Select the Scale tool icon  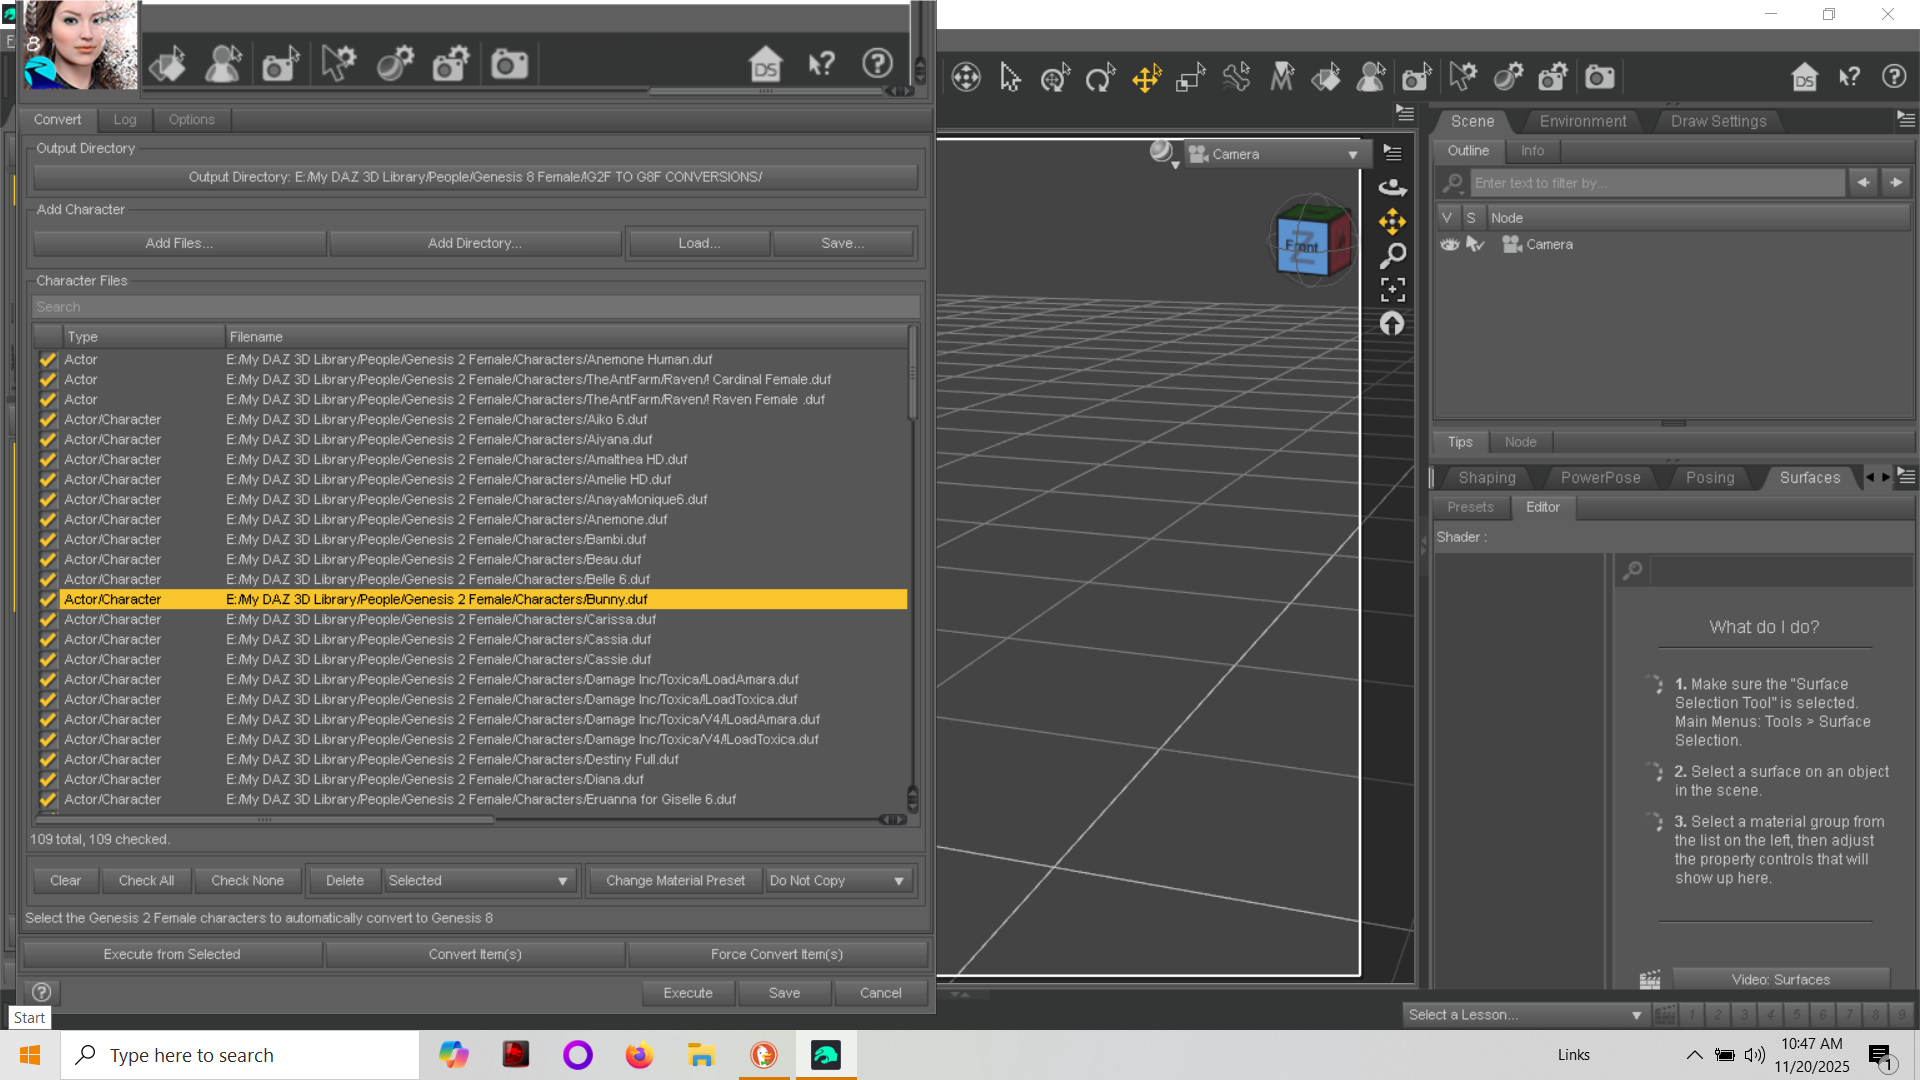pyautogui.click(x=1190, y=78)
